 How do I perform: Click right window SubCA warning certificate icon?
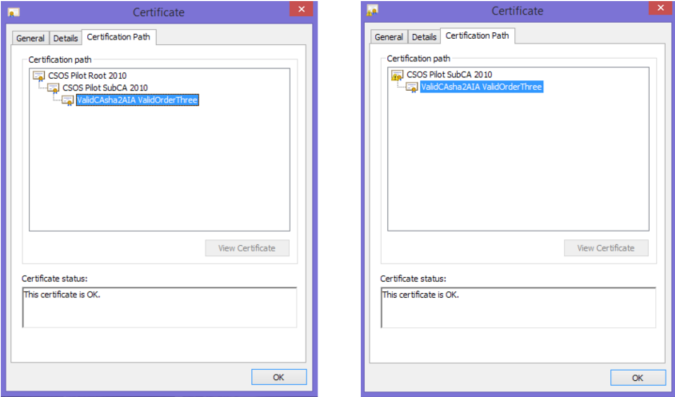click(397, 75)
